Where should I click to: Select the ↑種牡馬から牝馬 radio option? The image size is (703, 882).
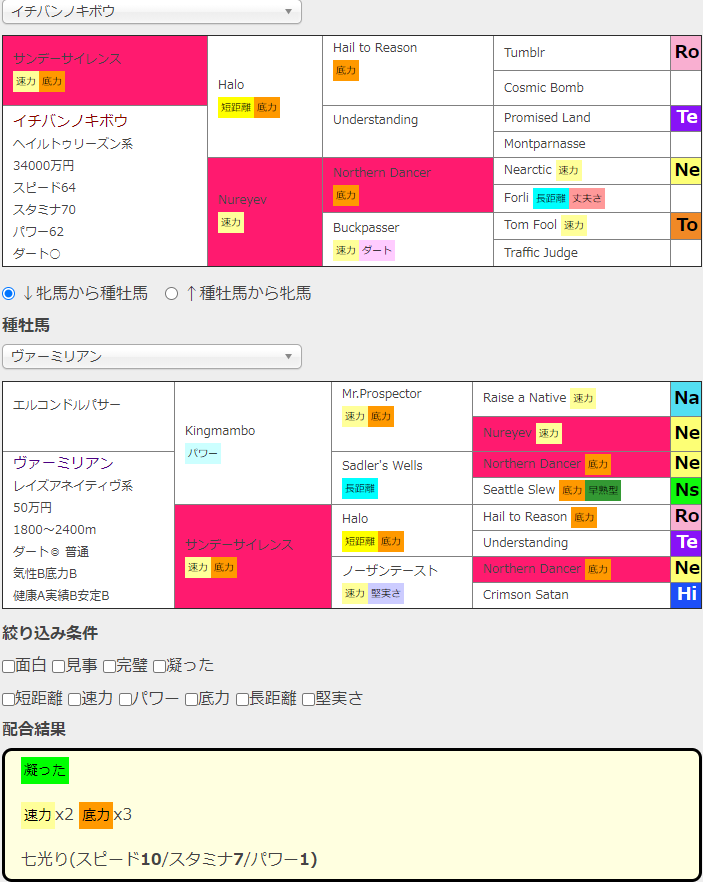tap(171, 293)
